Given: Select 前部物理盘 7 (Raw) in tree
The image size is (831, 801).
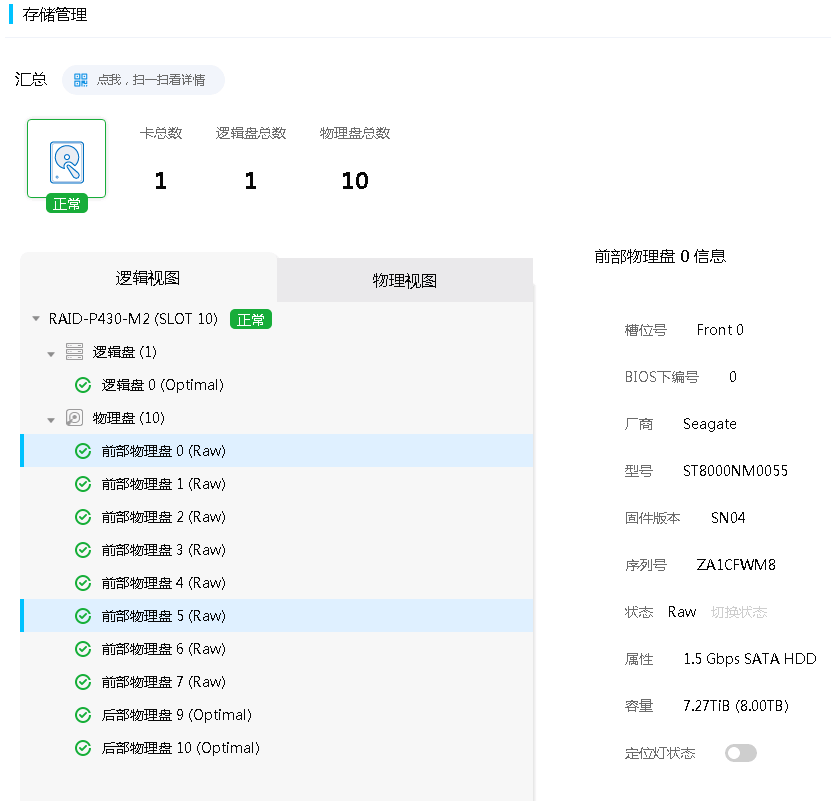Looking at the screenshot, I should (x=164, y=682).
